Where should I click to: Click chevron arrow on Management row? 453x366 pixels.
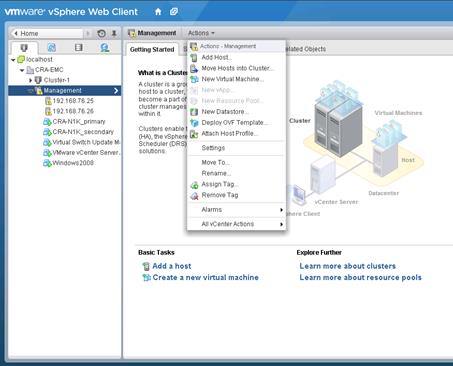tap(116, 91)
